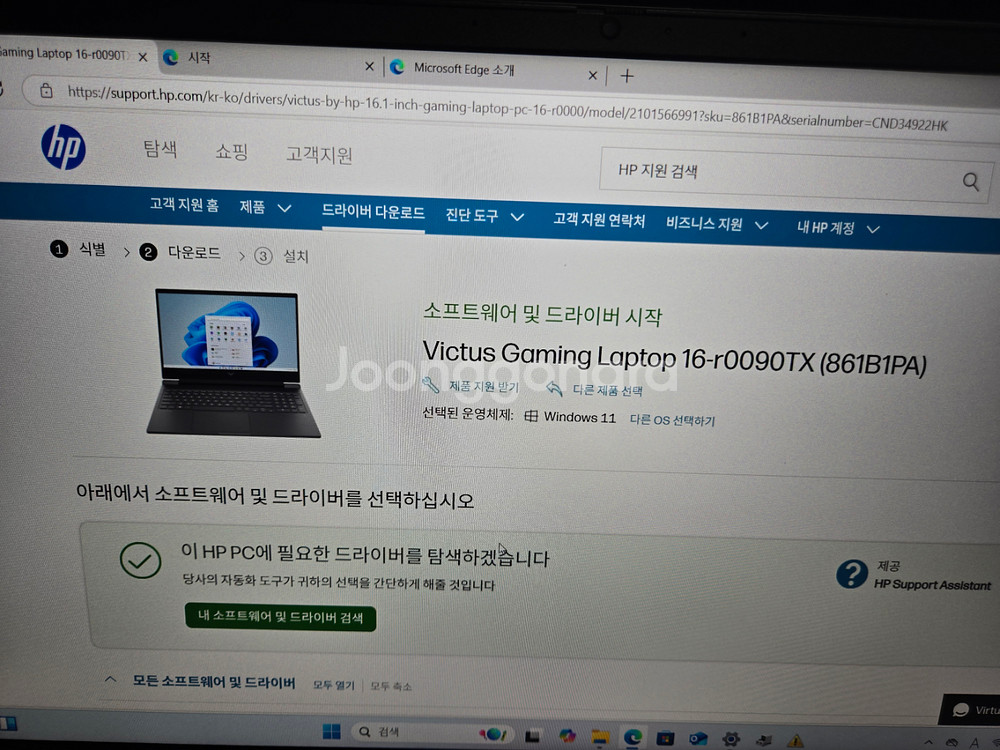Click the step 2 다운로드 circle
Screen dimensions: 1000x750
[148, 252]
